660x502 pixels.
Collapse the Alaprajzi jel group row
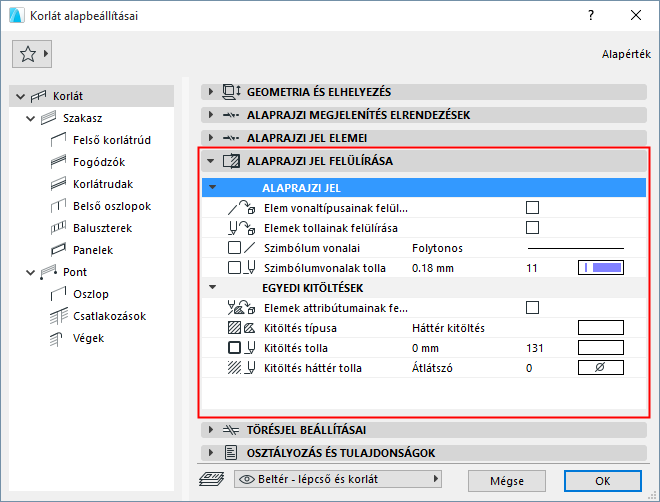213,187
